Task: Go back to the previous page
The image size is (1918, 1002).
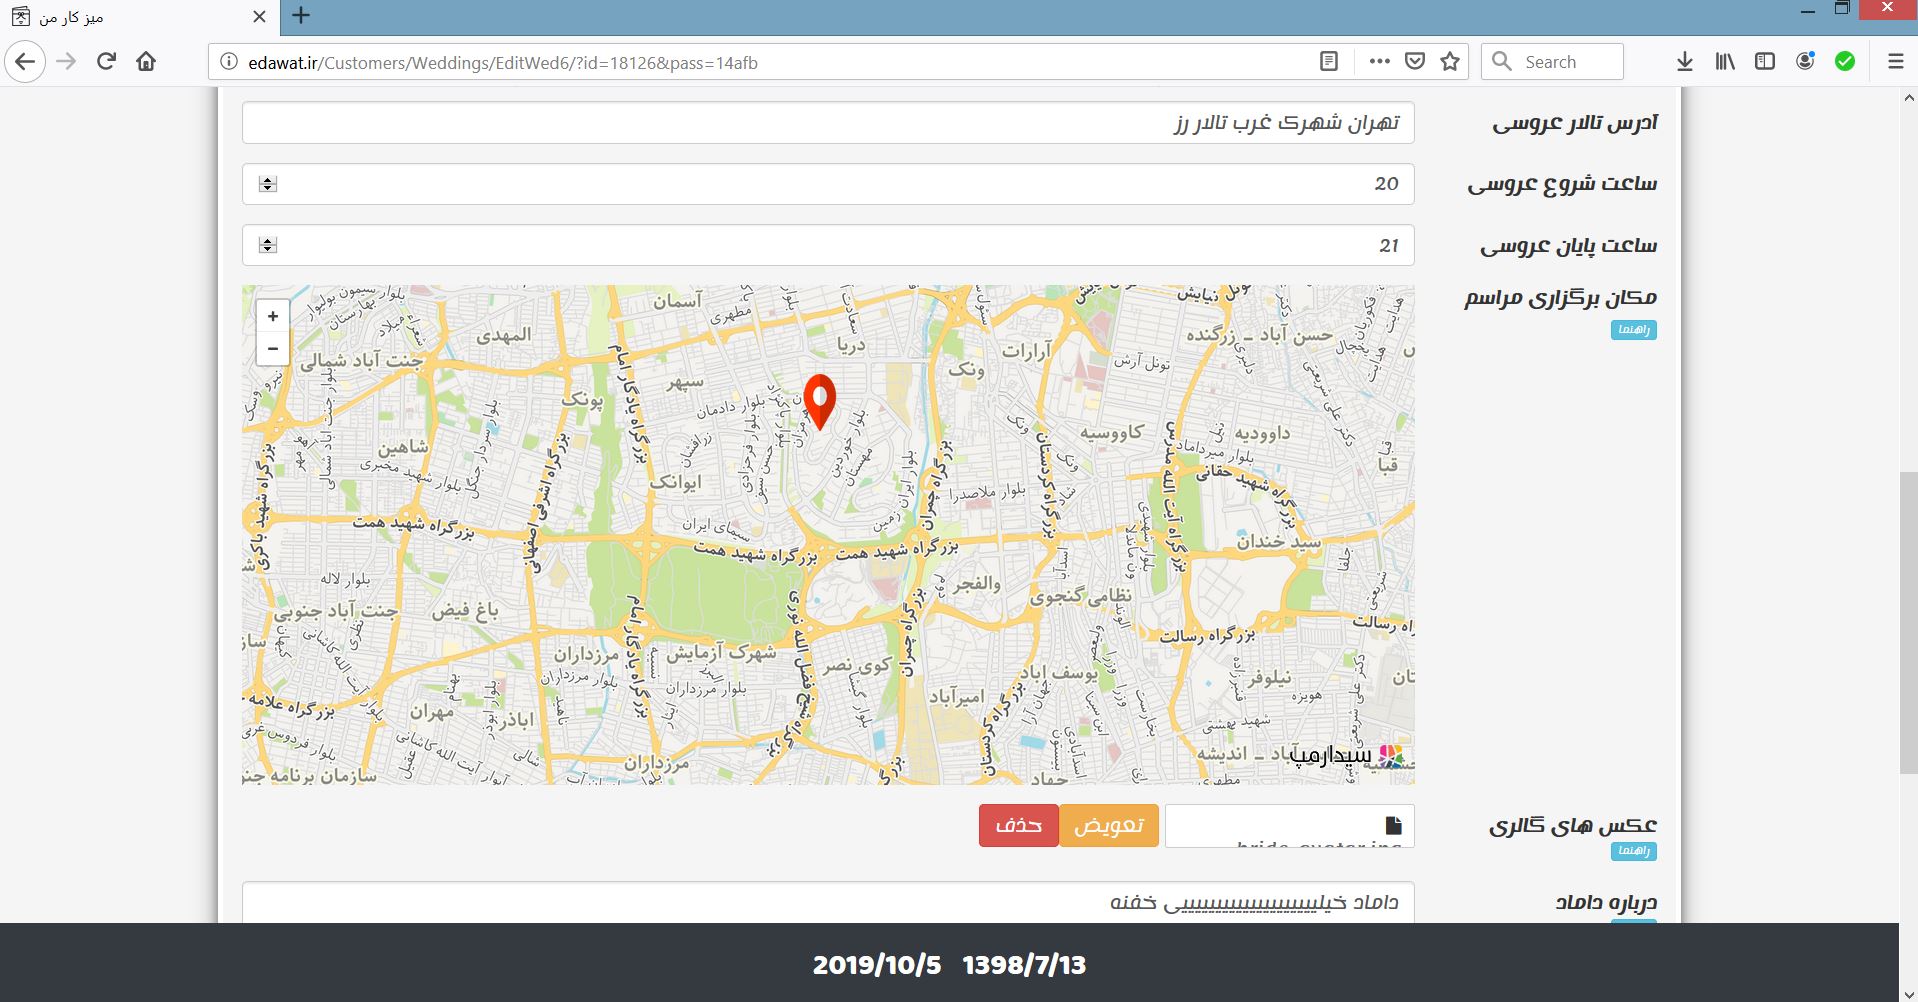Action: click(x=25, y=62)
